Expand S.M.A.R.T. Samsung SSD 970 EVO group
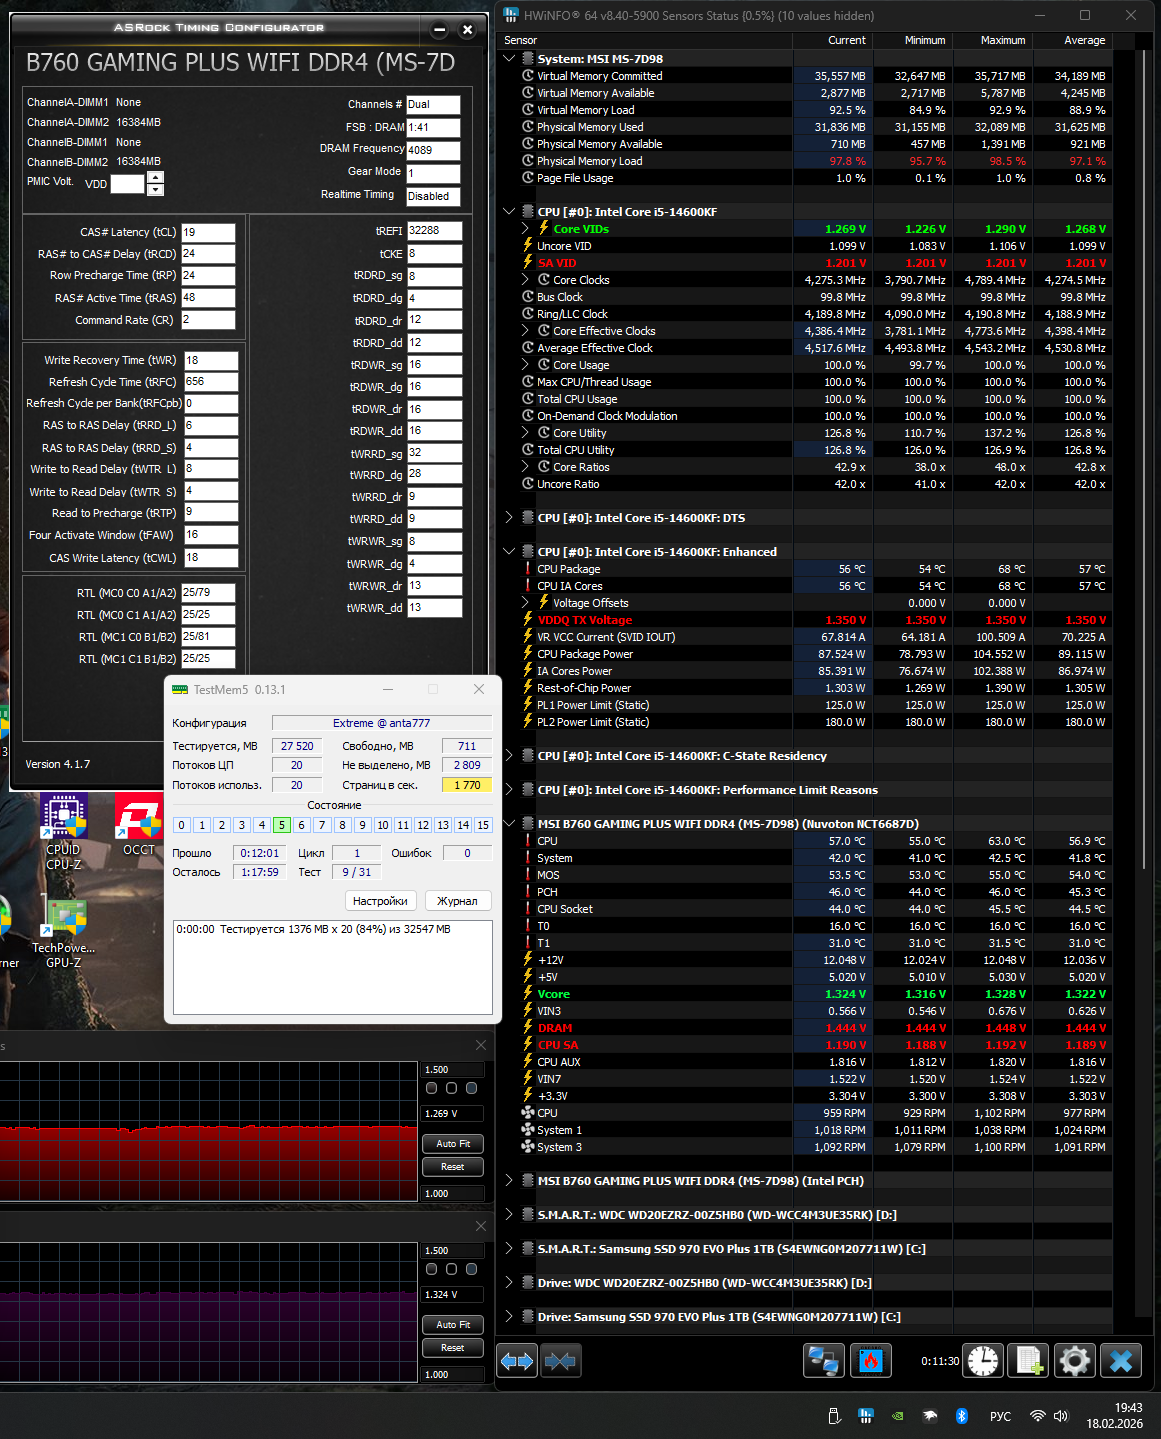1161x1439 pixels. [509, 1249]
